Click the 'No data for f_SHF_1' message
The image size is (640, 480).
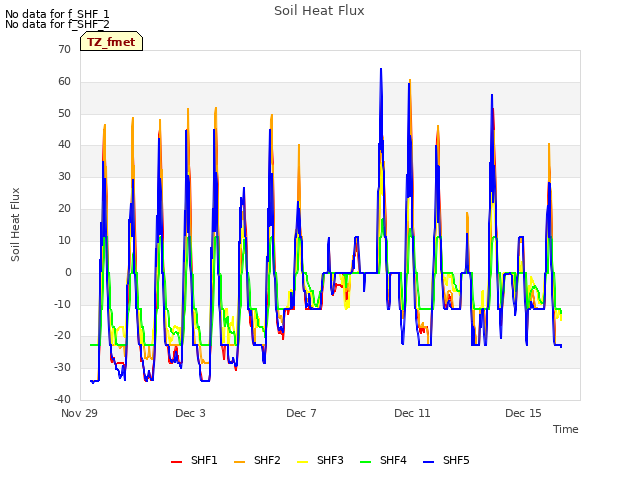57,14
